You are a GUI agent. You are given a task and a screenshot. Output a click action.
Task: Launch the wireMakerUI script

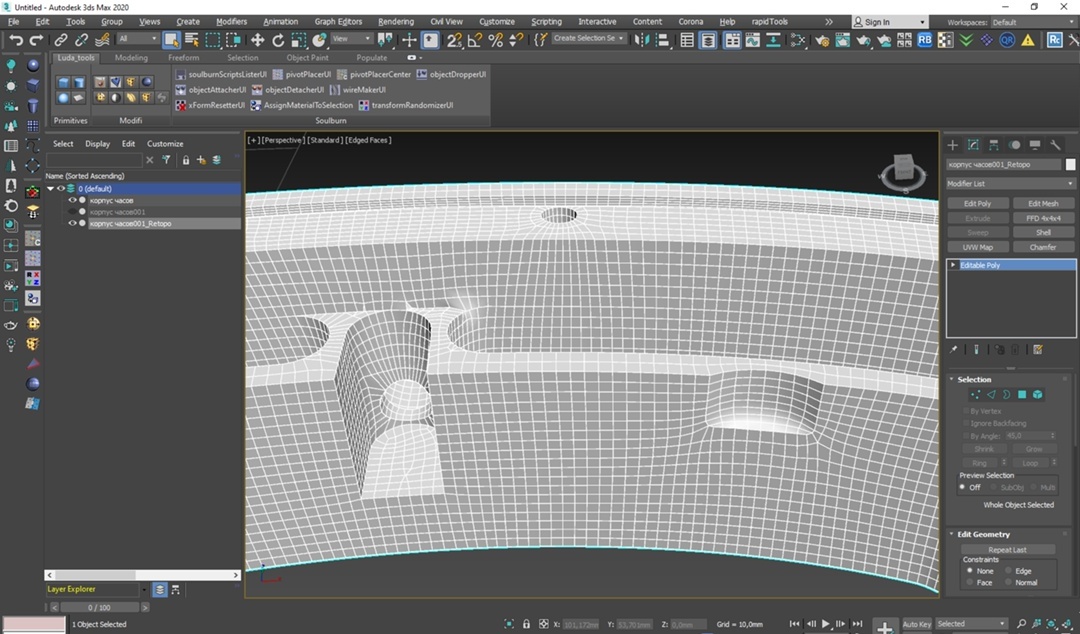tap(358, 90)
